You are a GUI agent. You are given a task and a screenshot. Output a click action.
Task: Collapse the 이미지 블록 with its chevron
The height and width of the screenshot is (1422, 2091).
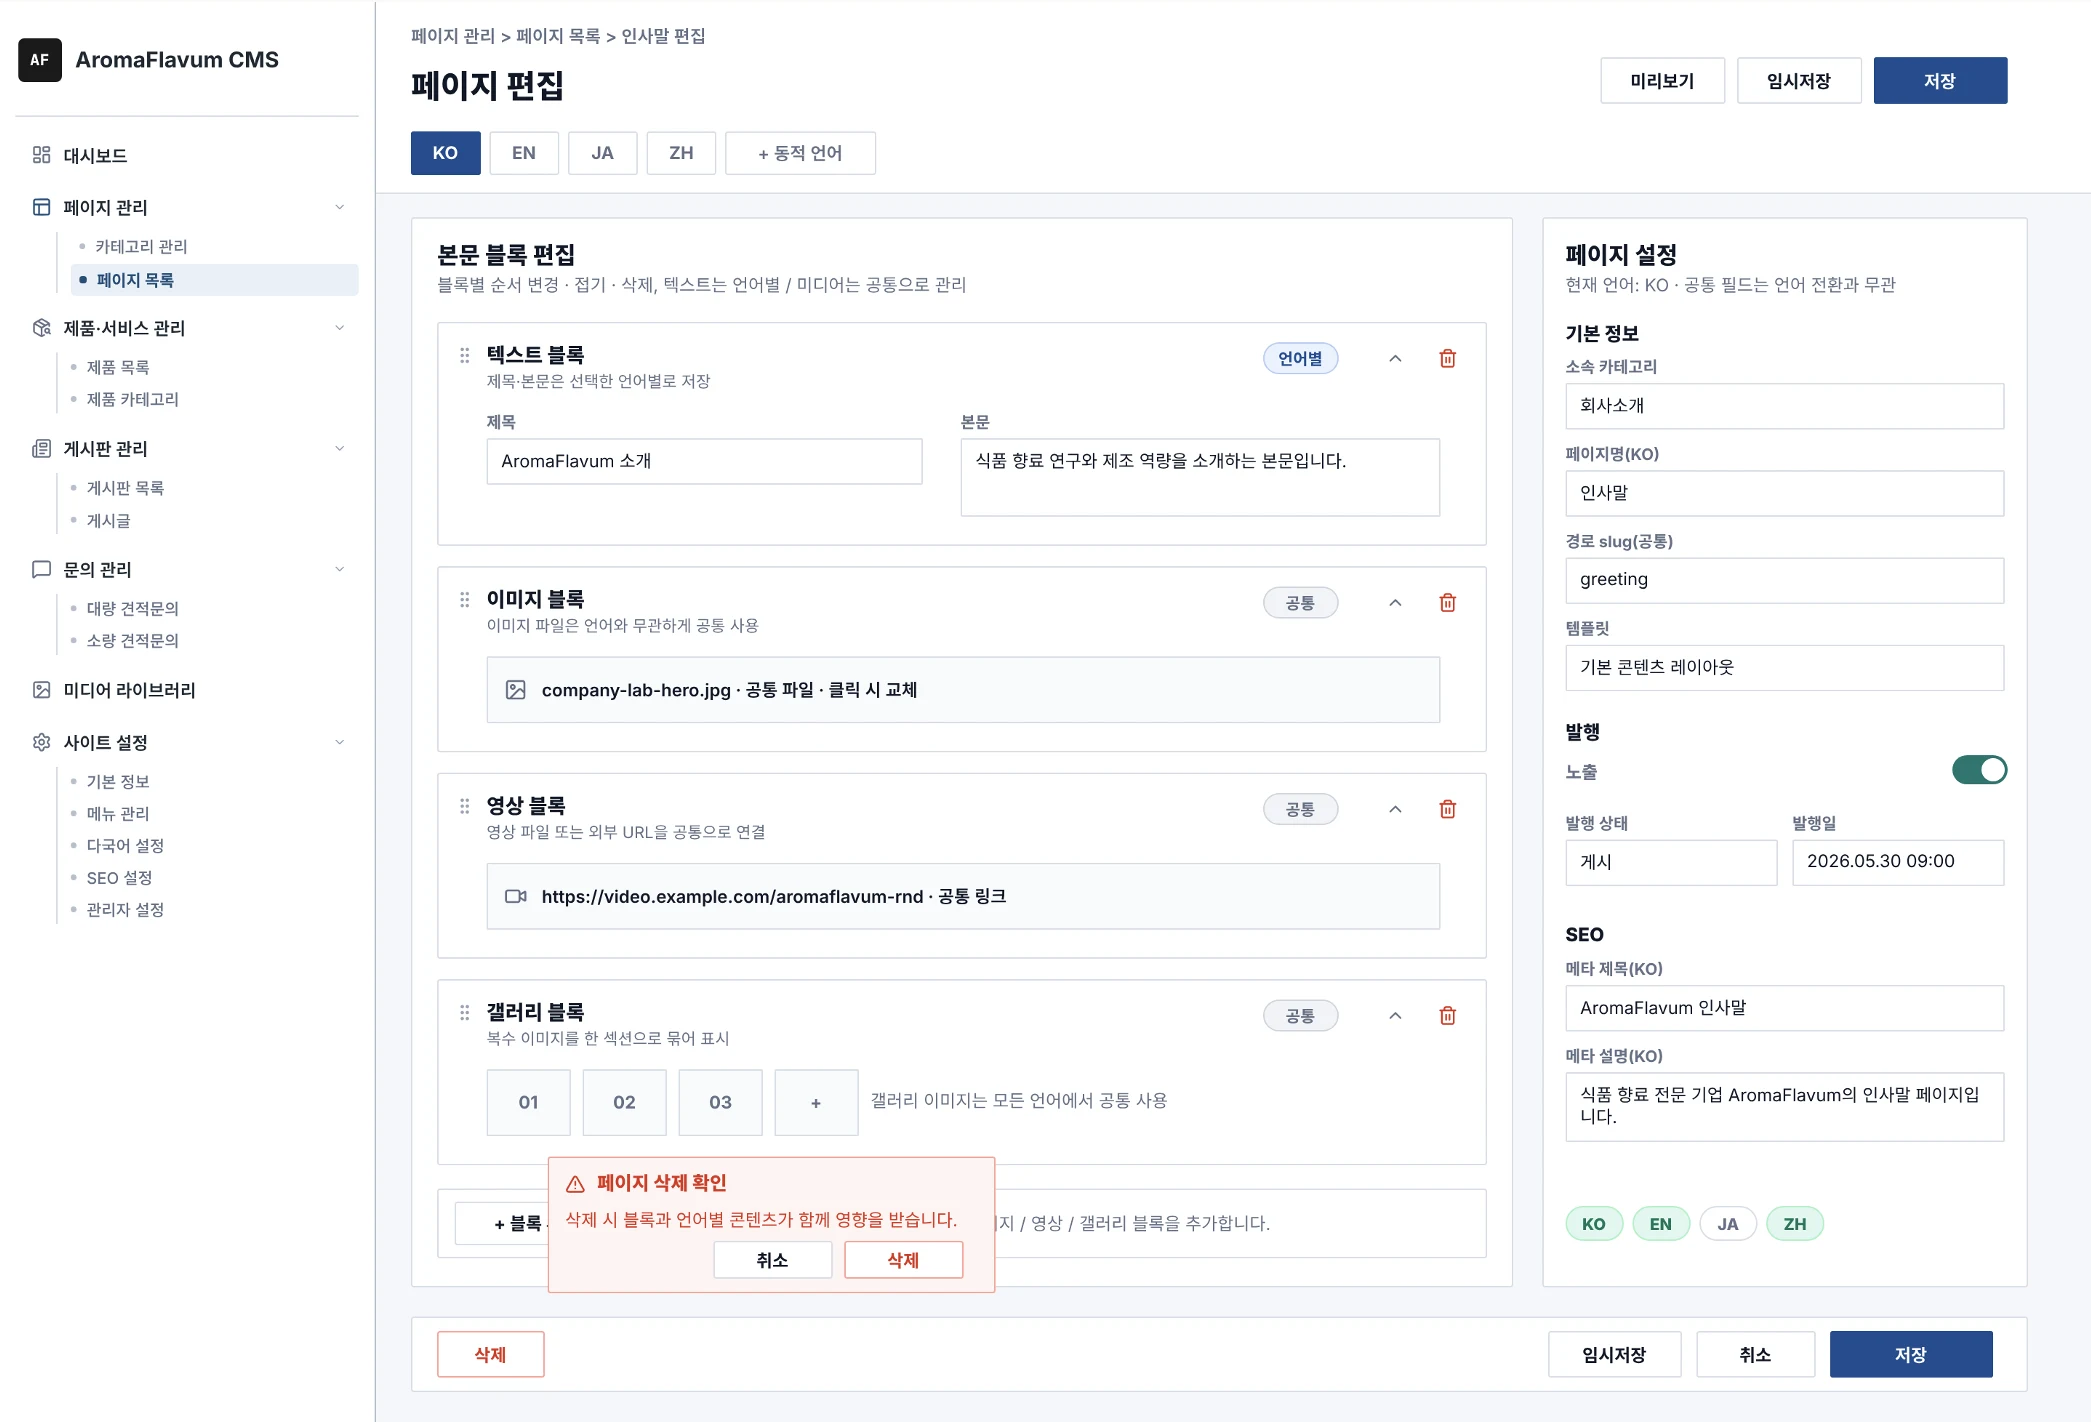click(x=1395, y=602)
